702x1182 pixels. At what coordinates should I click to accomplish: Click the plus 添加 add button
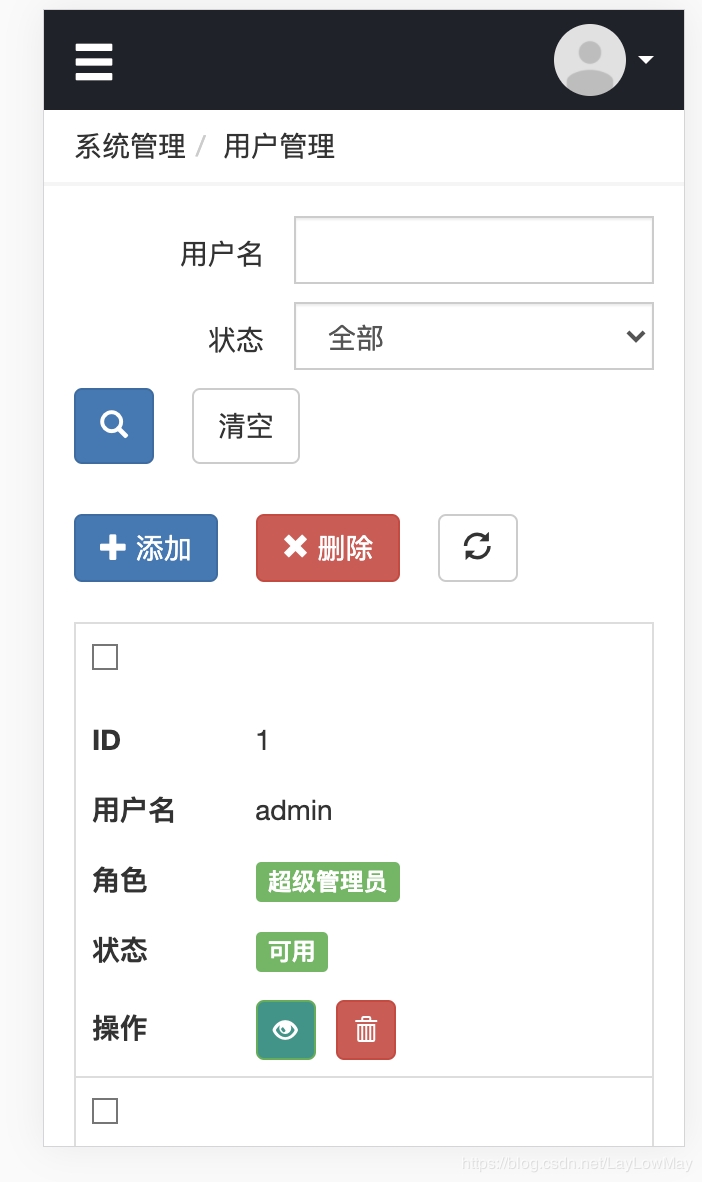(146, 547)
